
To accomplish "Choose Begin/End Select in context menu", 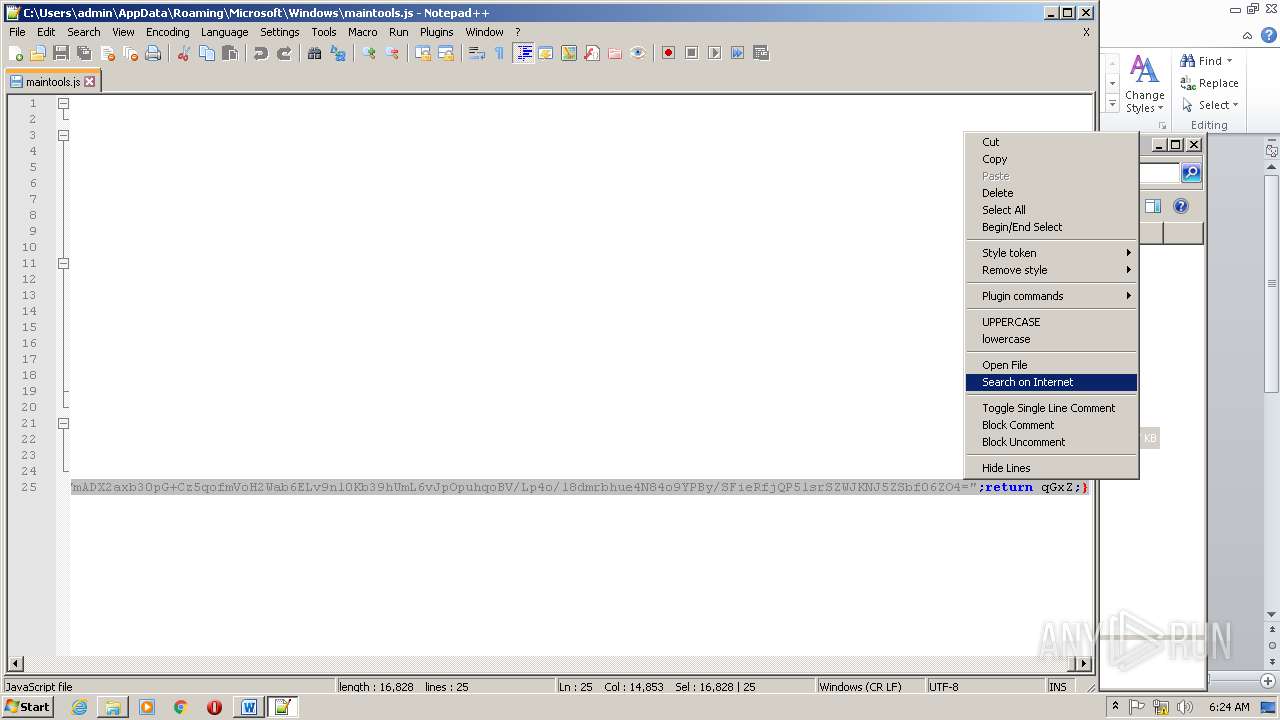I will click(x=1051, y=227).
